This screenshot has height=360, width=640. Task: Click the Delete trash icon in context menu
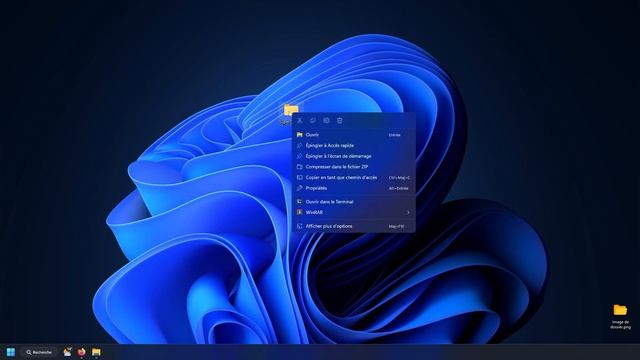pyautogui.click(x=340, y=120)
